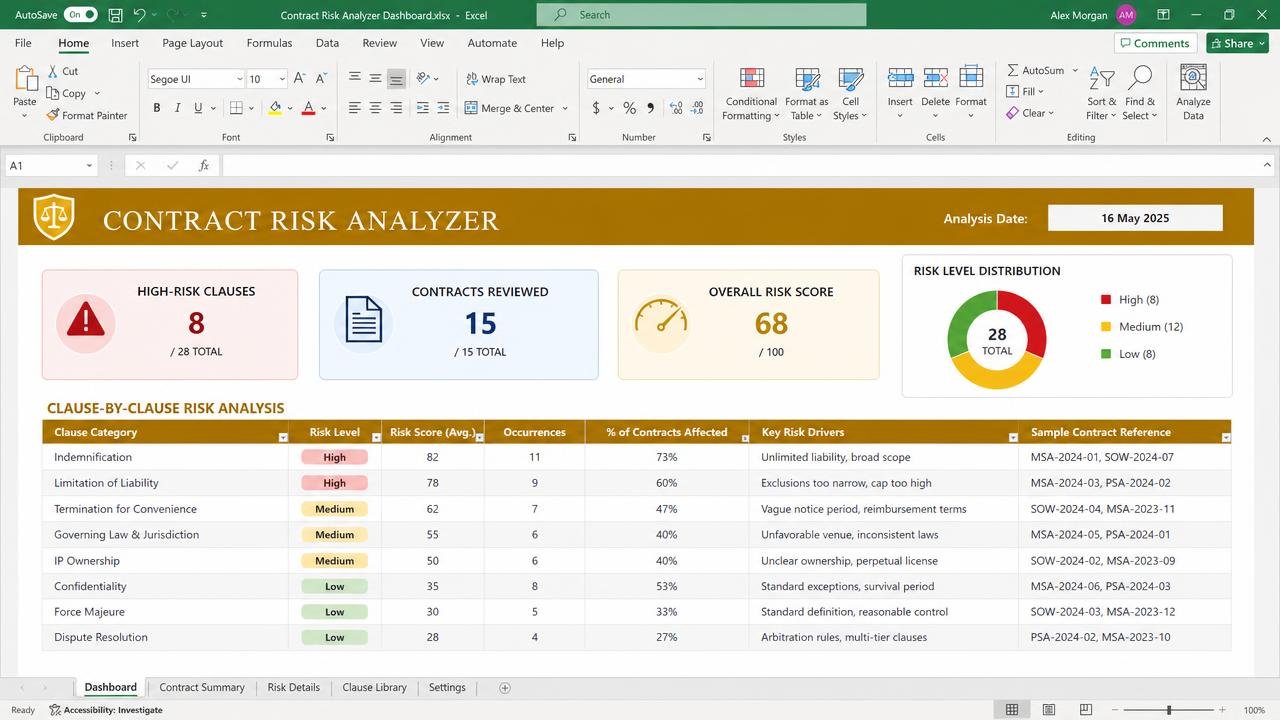Image resolution: width=1280 pixels, height=720 pixels.
Task: Click the Insert cells icon
Action: pos(900,78)
